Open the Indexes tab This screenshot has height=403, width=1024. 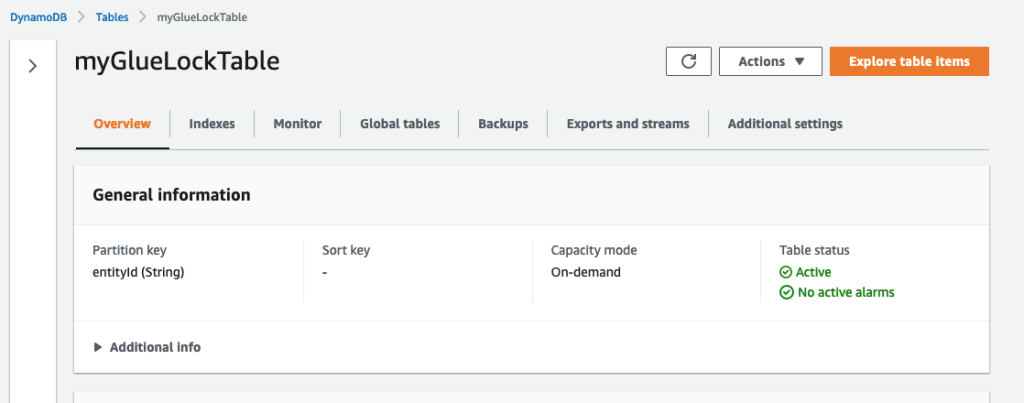coord(212,123)
